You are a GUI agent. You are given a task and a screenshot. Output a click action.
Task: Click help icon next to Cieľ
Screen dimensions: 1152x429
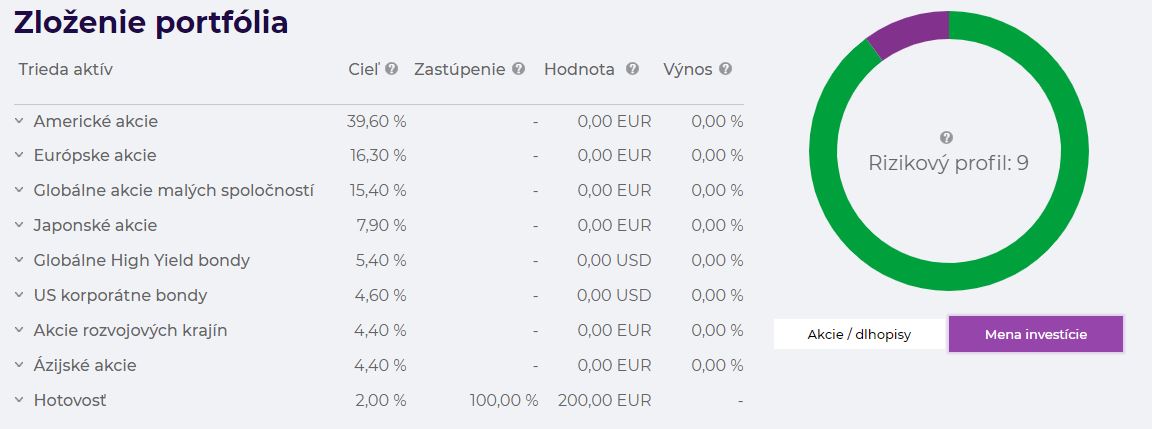click(392, 69)
